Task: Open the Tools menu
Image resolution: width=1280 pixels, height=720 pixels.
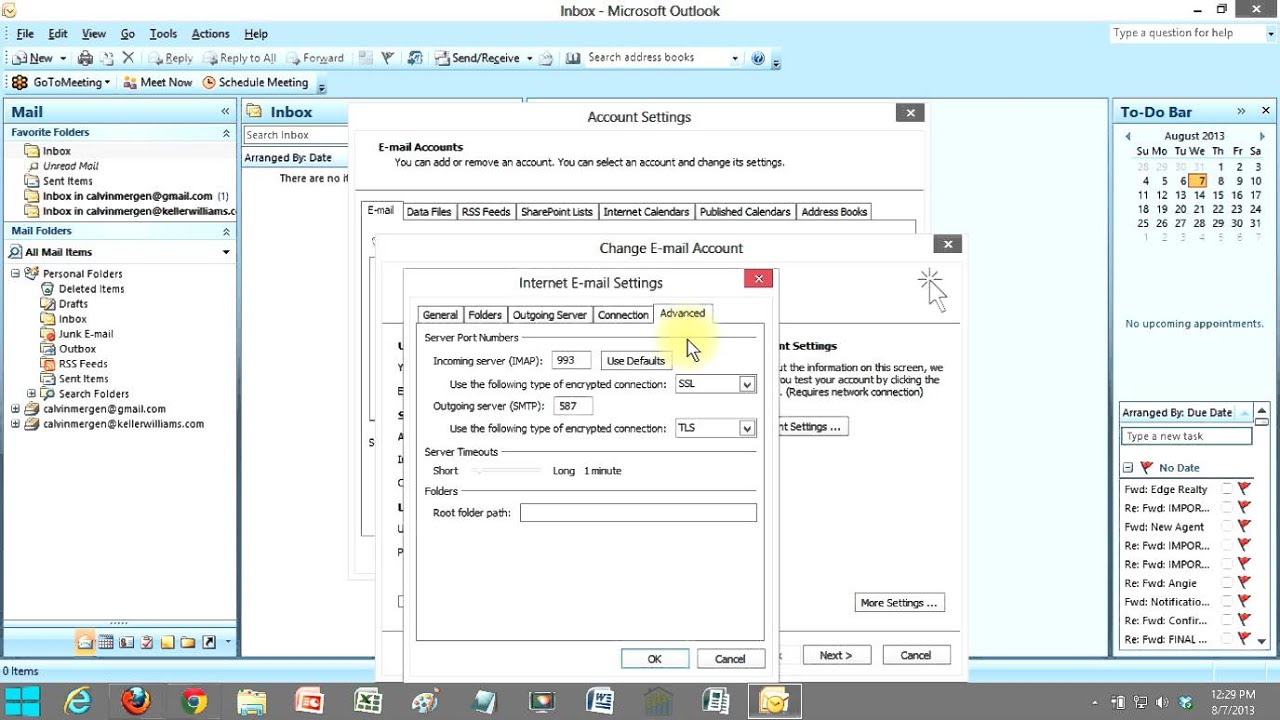Action: point(163,34)
